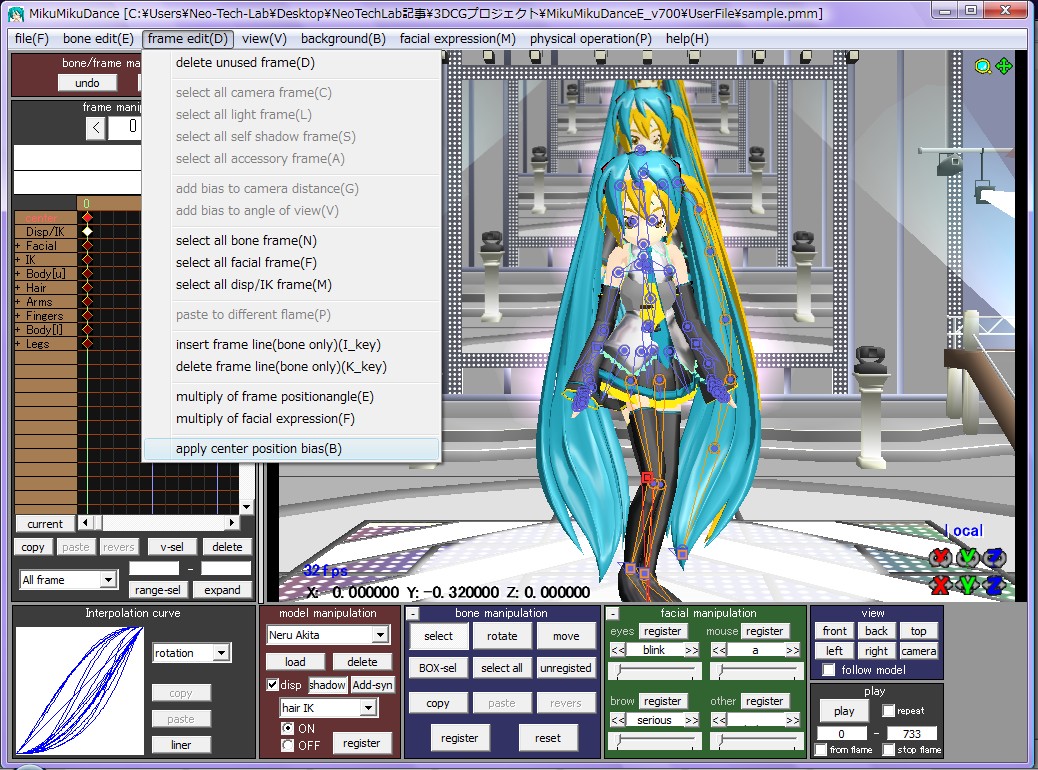Click the timeline vertical scroll down arrow
1038x770 pixels.
[246, 507]
